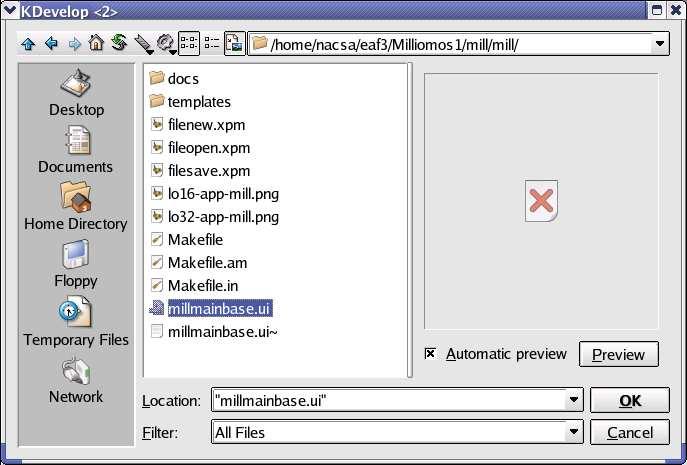
Task: Select file lo32-app-mill.png
Action: coord(214,217)
